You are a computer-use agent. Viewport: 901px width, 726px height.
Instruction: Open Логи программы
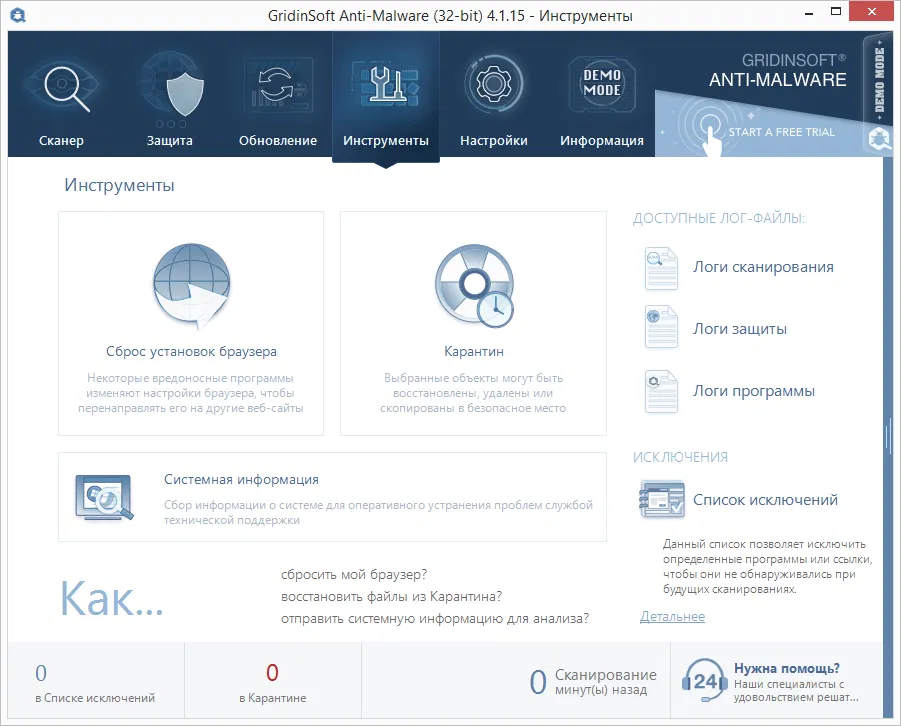pos(753,391)
